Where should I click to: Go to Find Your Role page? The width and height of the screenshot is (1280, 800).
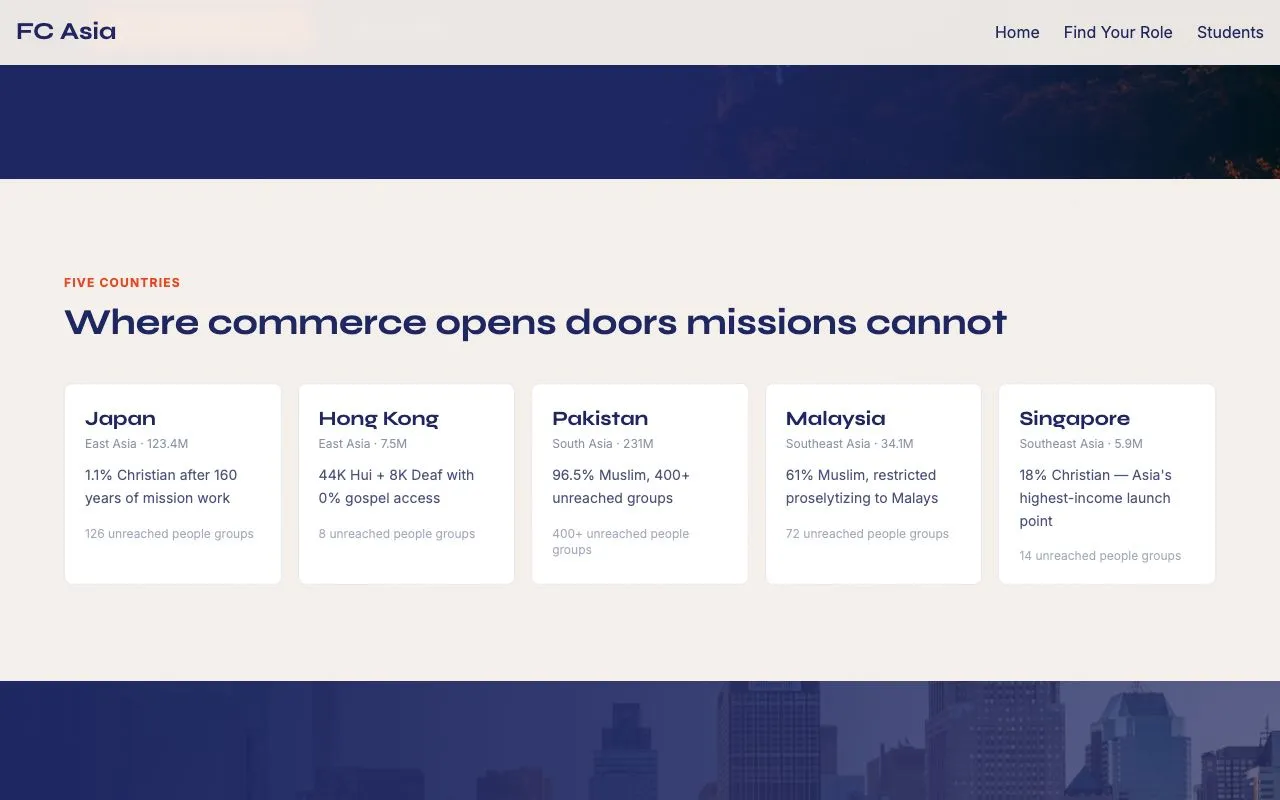click(1117, 32)
